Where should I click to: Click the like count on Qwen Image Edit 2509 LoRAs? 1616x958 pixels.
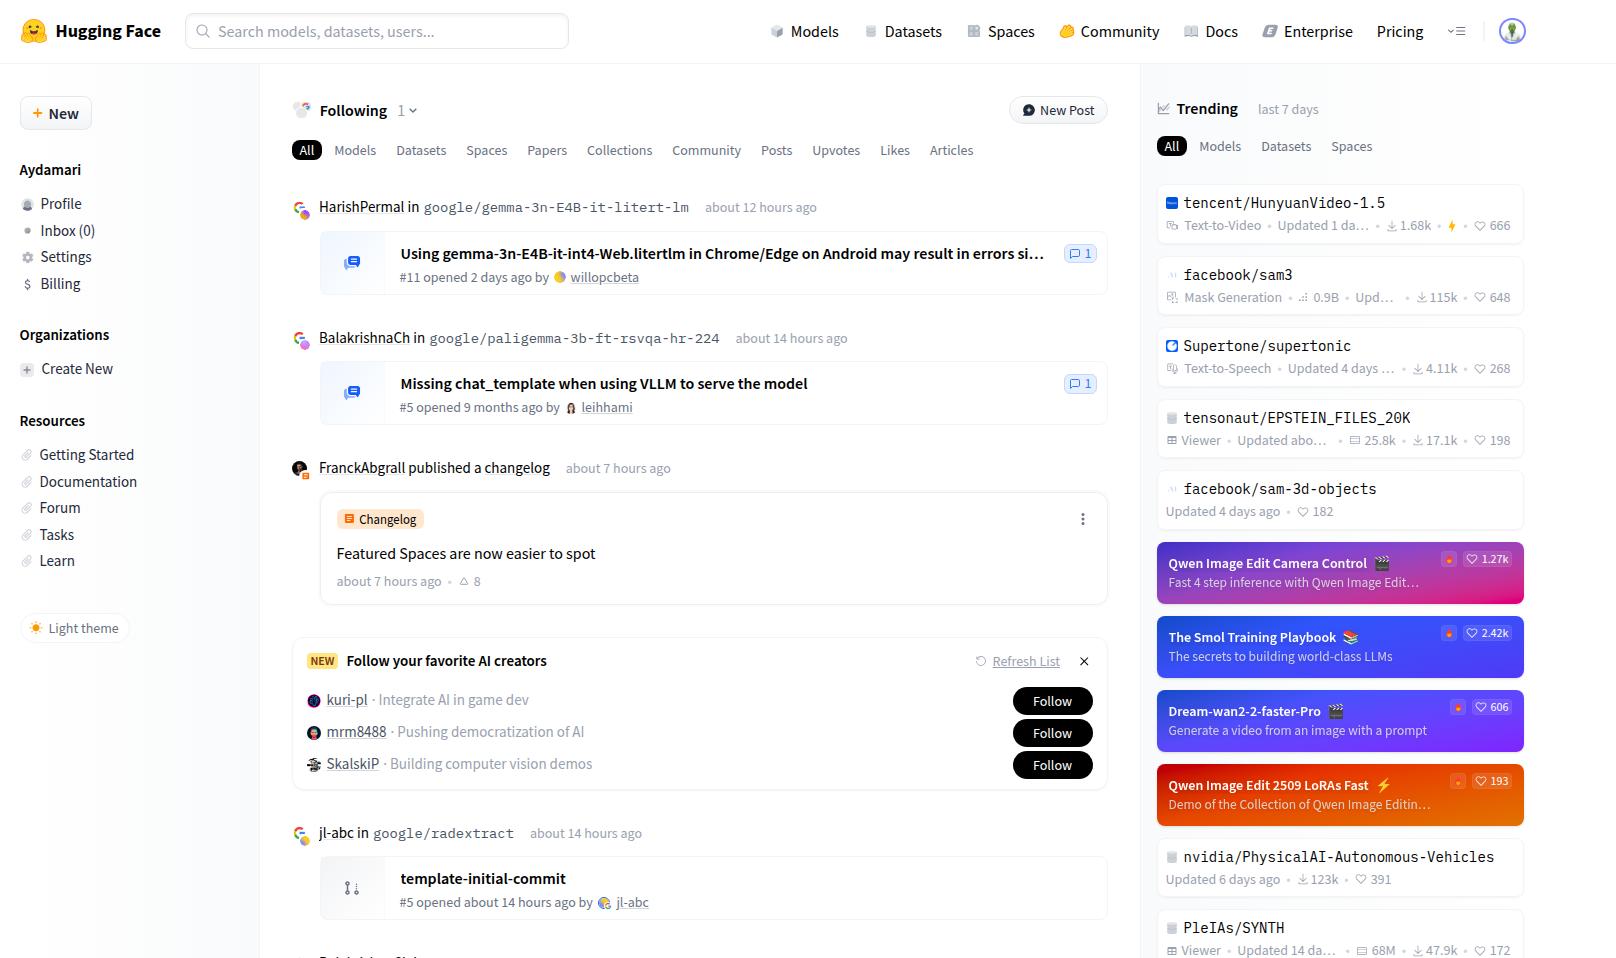1491,781
